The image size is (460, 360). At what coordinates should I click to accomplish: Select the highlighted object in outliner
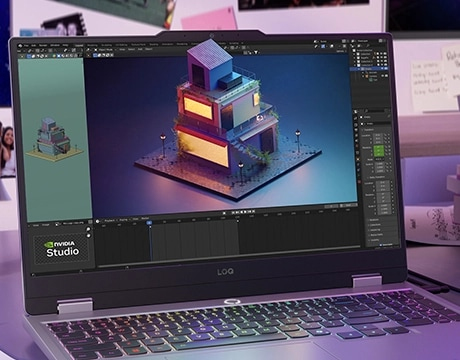tap(370, 68)
